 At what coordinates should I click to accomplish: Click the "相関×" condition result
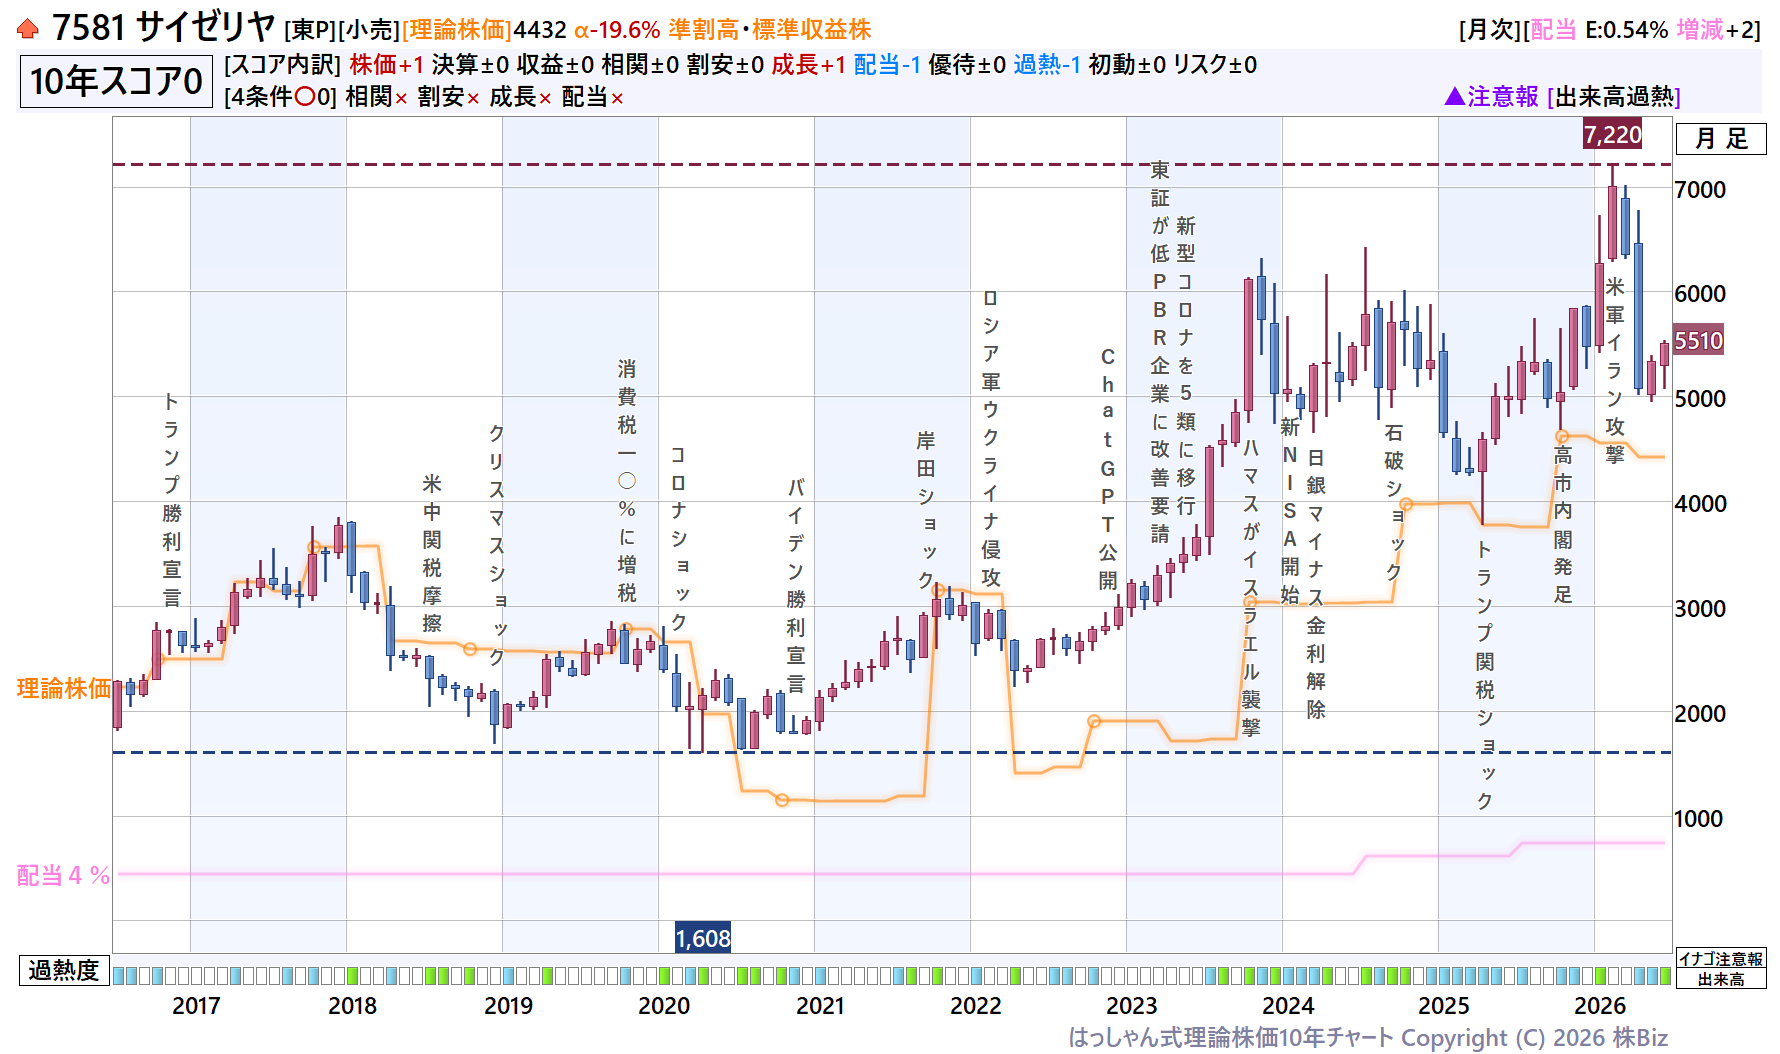pos(377,97)
